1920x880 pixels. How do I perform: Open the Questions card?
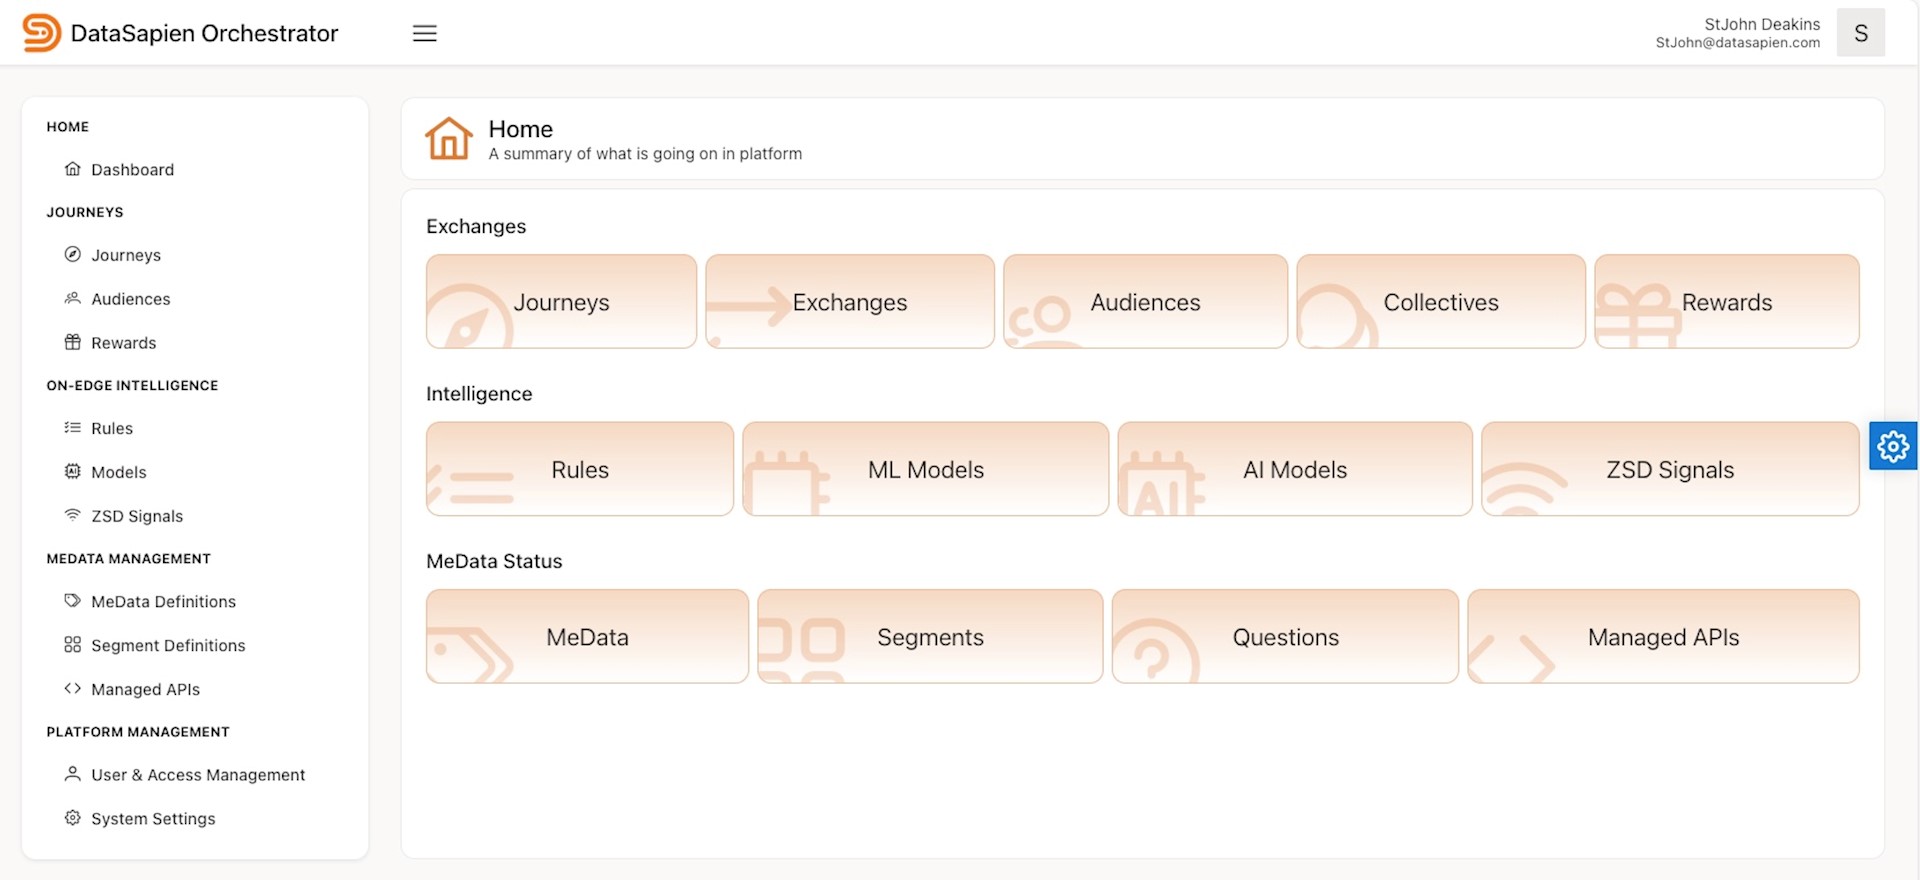coord(1285,637)
